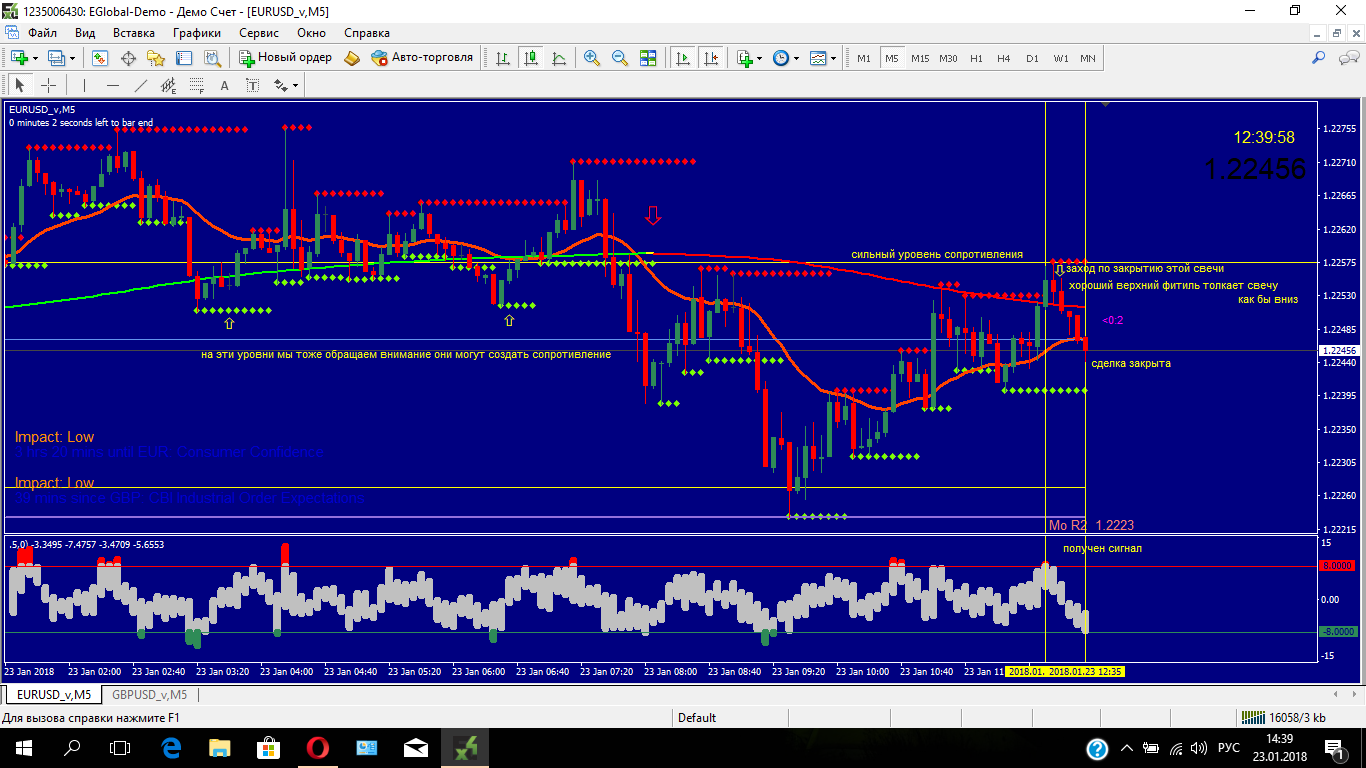1366x768 pixels.
Task: Draw a trendline with the diagonal line tool
Action: (x=140, y=85)
